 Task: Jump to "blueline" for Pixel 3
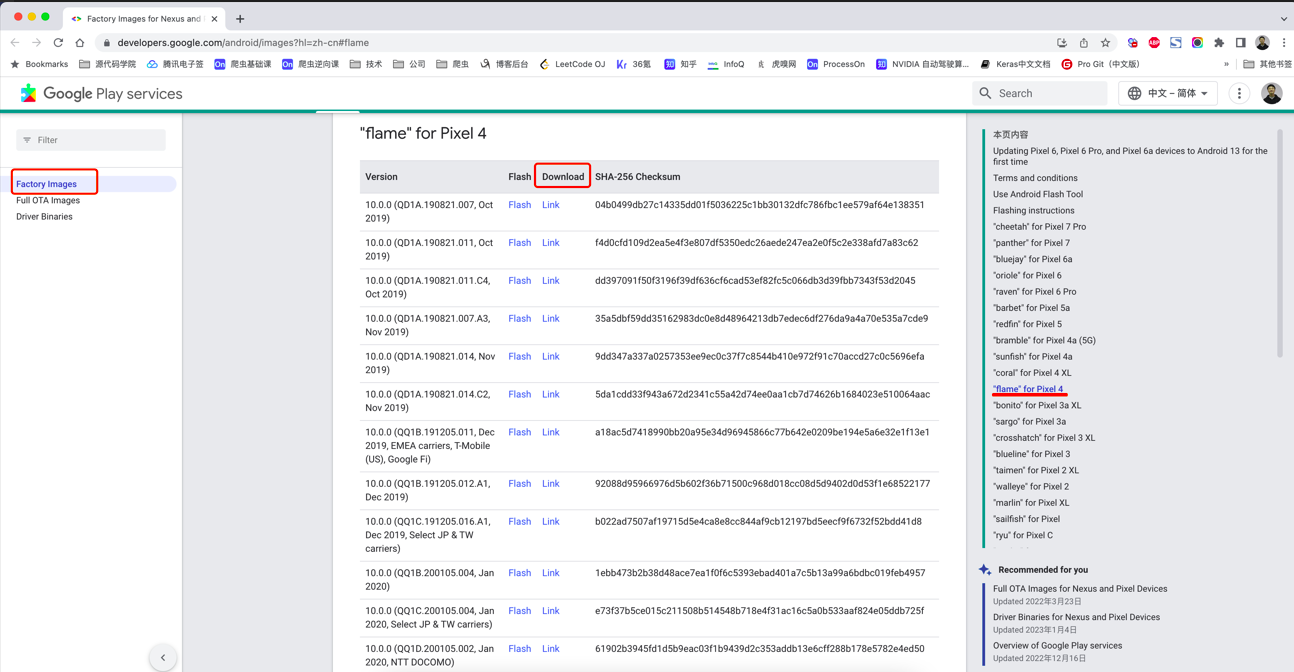[x=1031, y=454]
